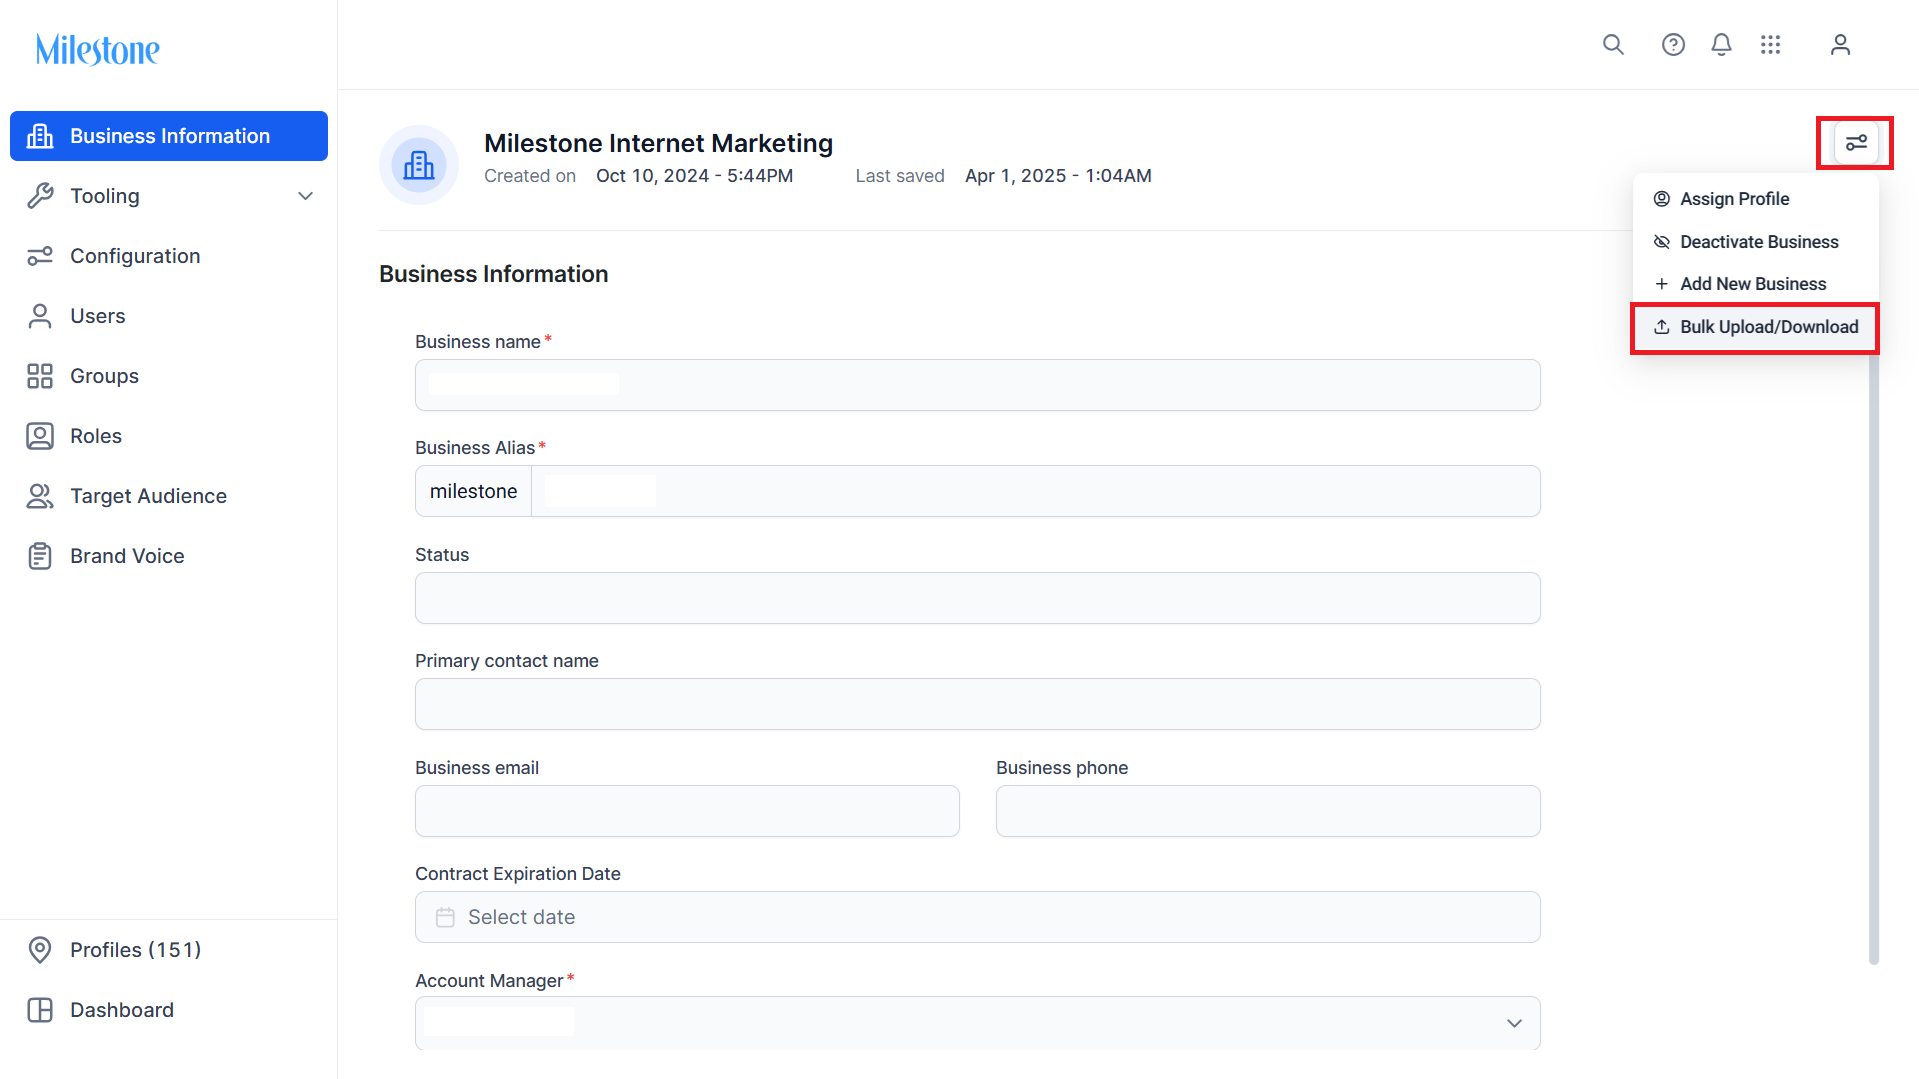Toggle the business settings sliders button
Viewport: 1919px width, 1079px height.
click(x=1856, y=143)
